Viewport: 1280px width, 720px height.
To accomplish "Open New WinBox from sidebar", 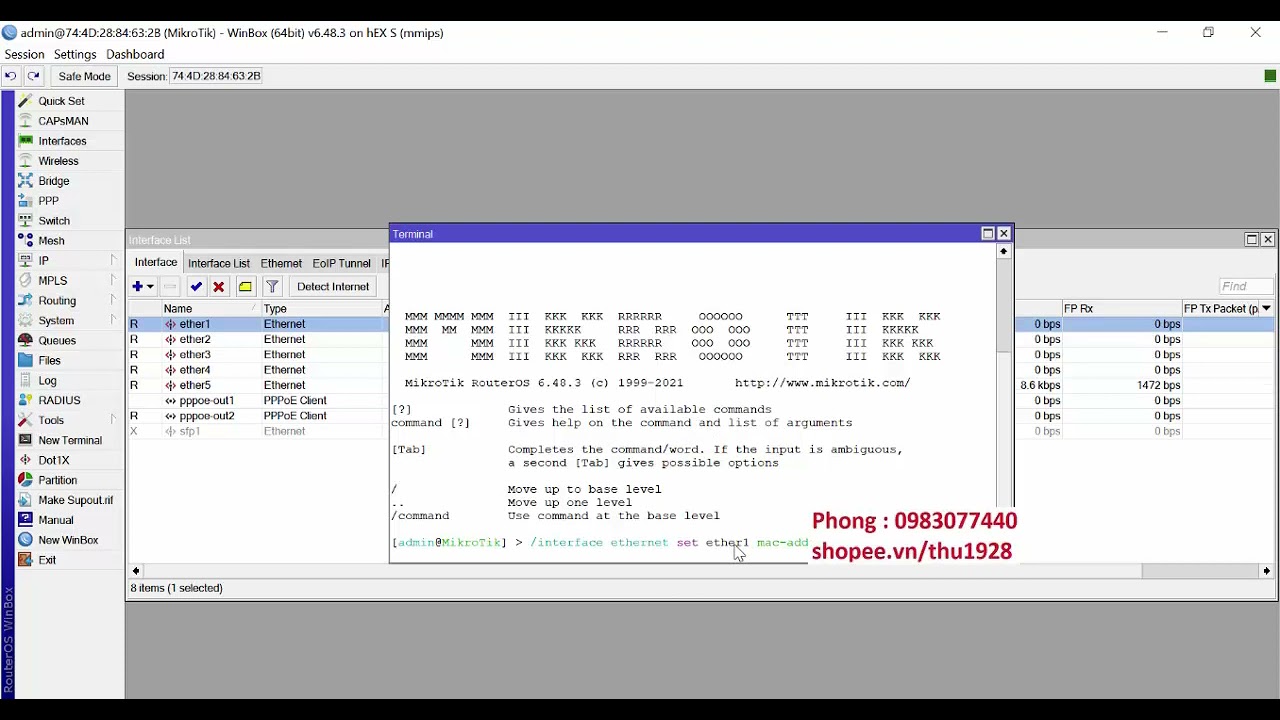I will [68, 540].
